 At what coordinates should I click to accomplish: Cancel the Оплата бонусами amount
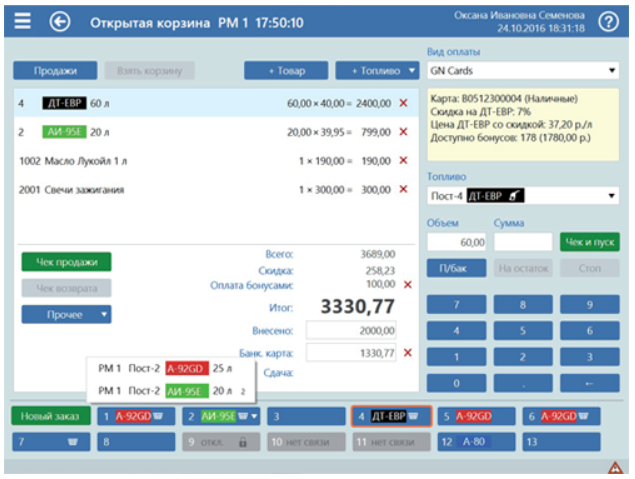(x=408, y=285)
